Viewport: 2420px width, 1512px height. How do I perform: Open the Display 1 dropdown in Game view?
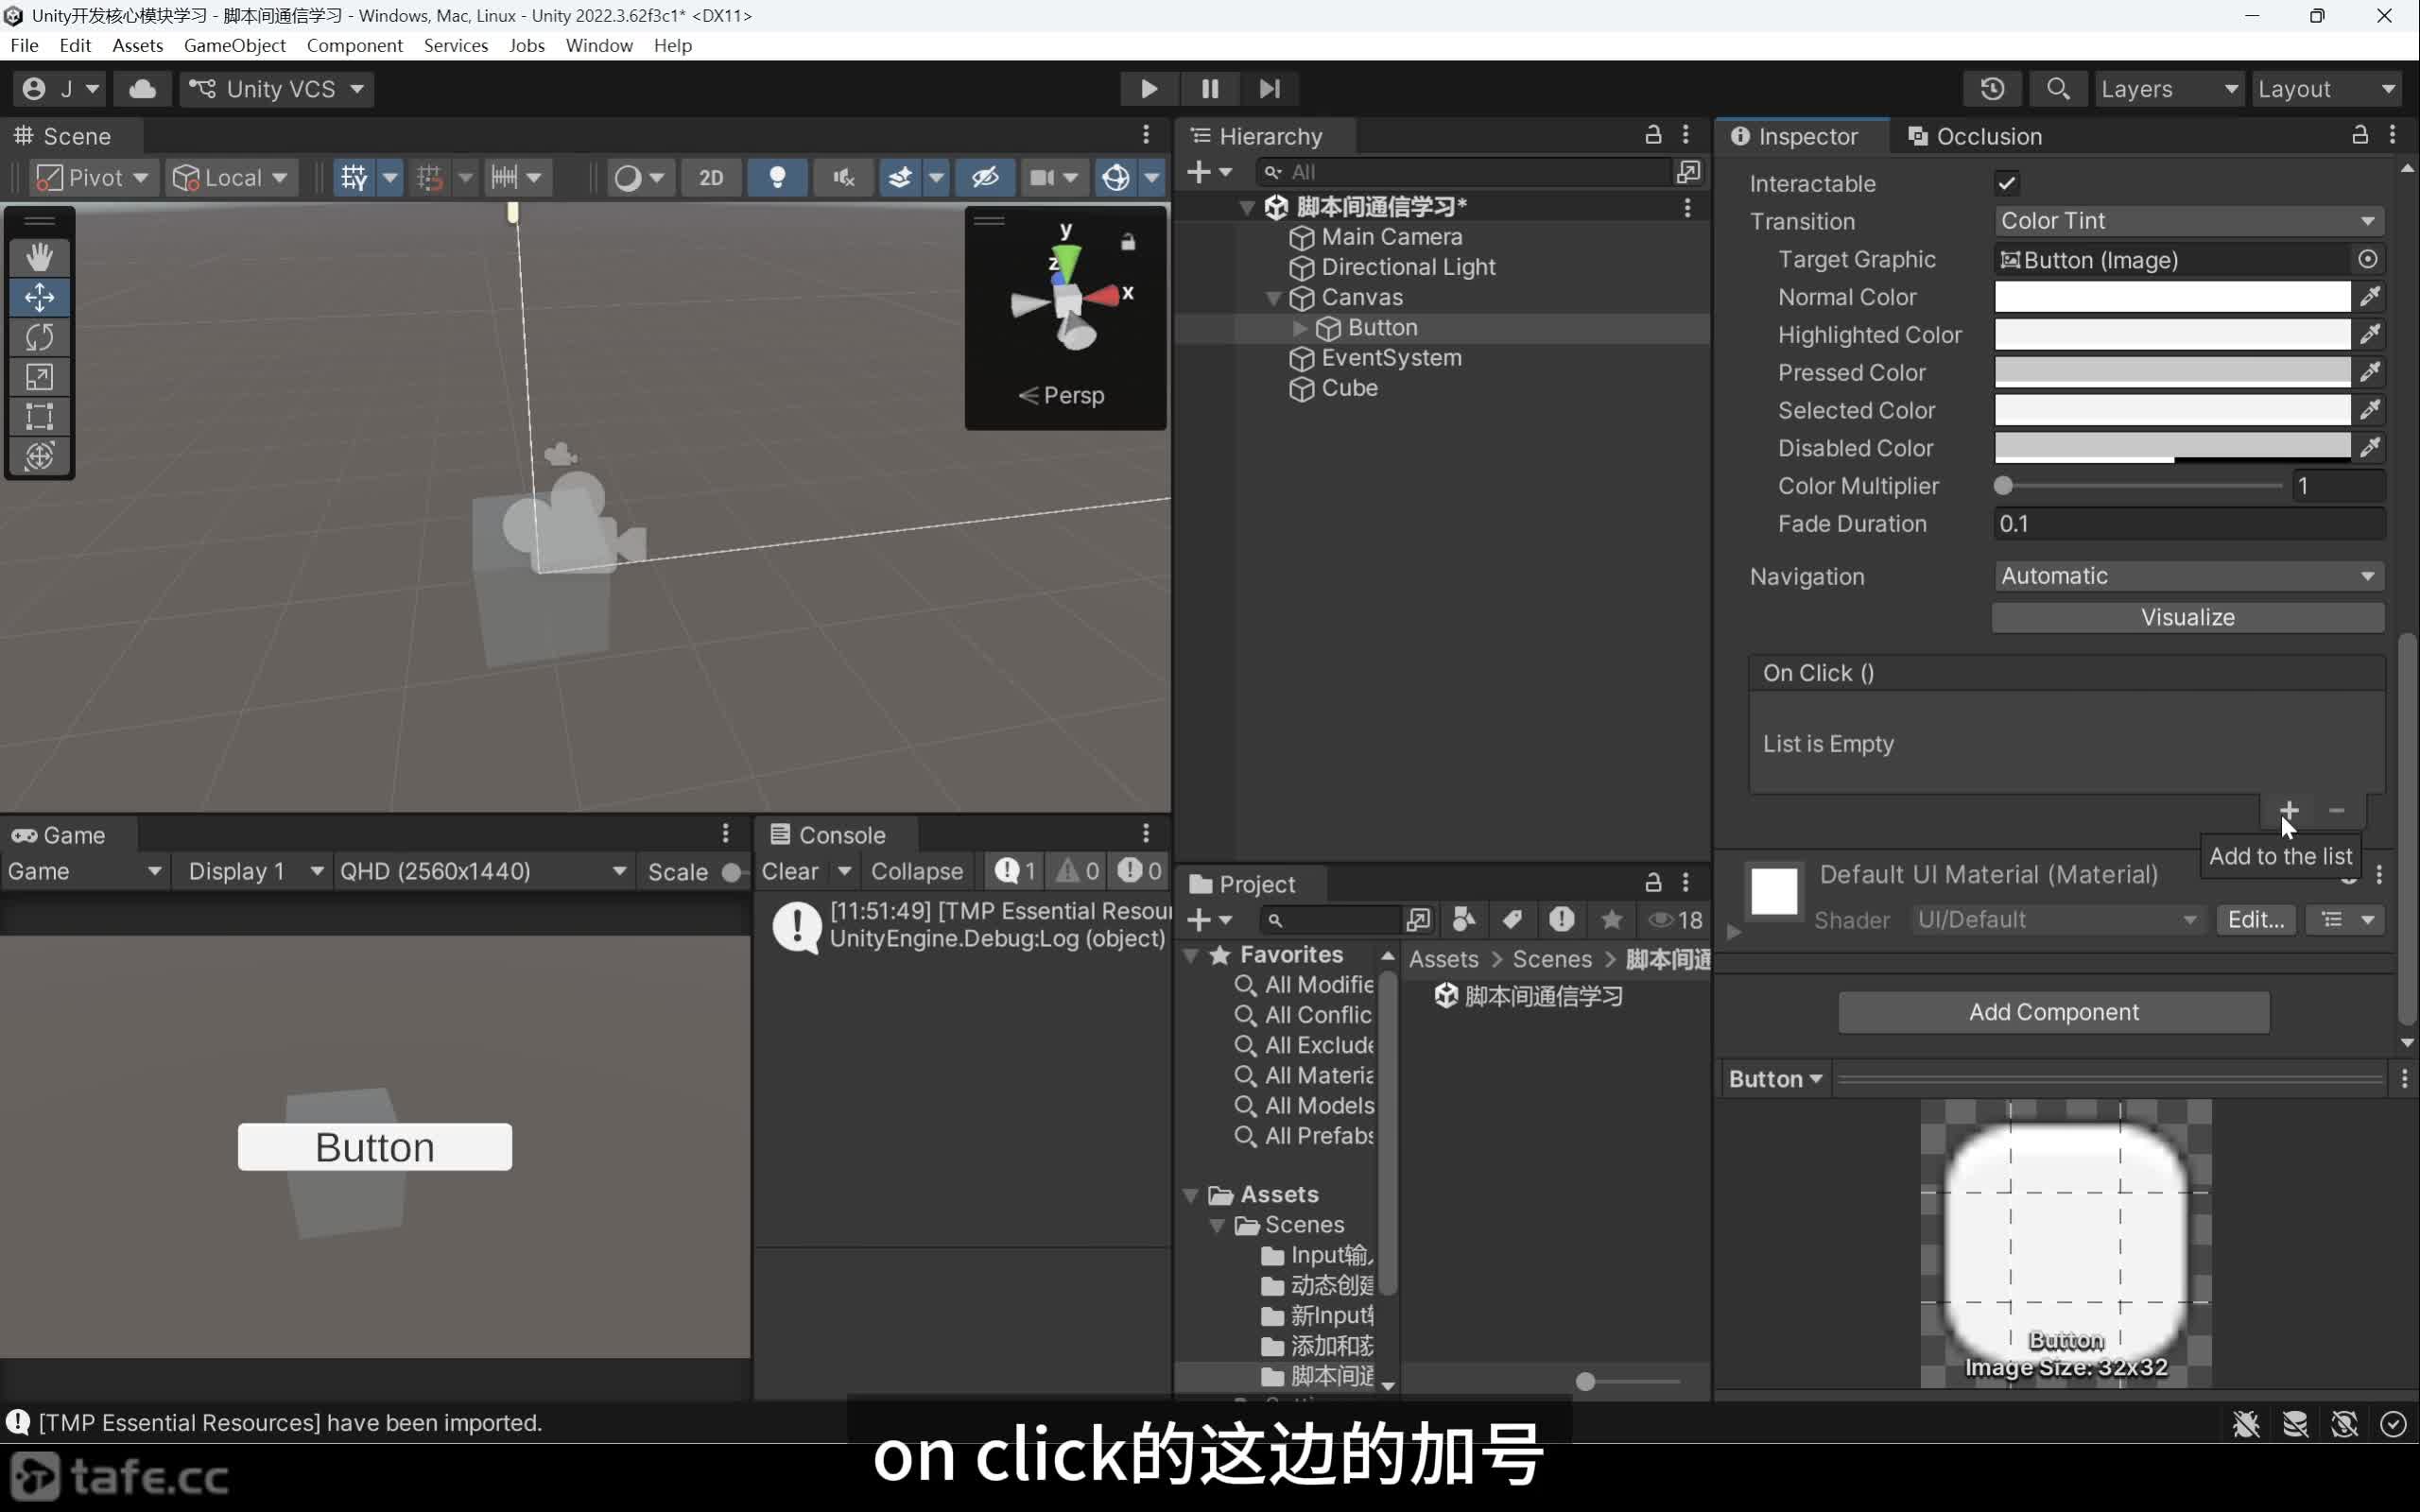[x=254, y=871]
